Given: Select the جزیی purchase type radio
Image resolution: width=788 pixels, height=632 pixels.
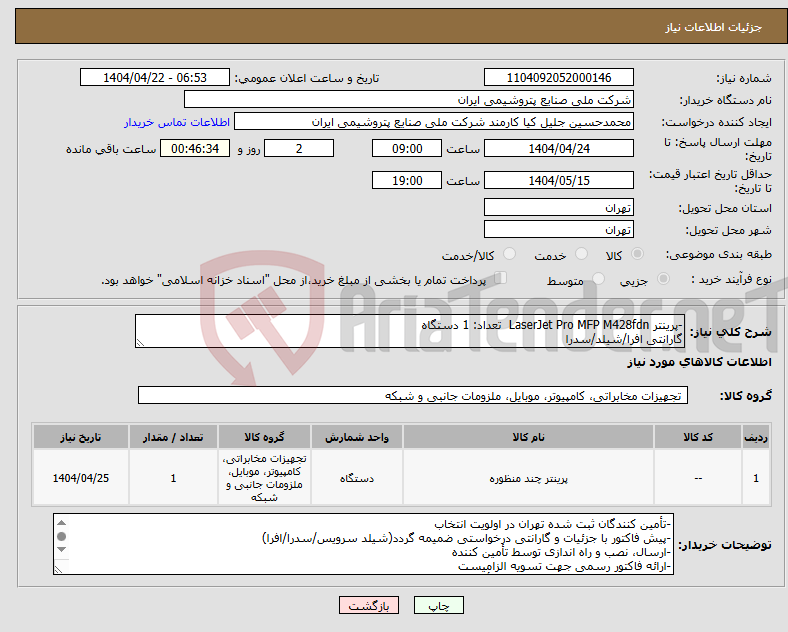Looking at the screenshot, I should click(663, 278).
